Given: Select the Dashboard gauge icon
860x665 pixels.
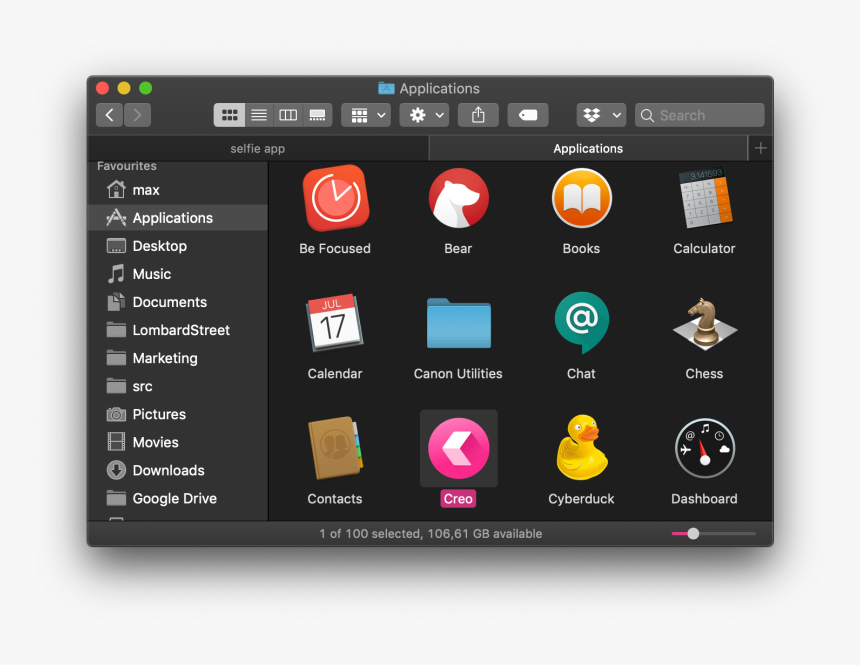Looking at the screenshot, I should (x=705, y=448).
